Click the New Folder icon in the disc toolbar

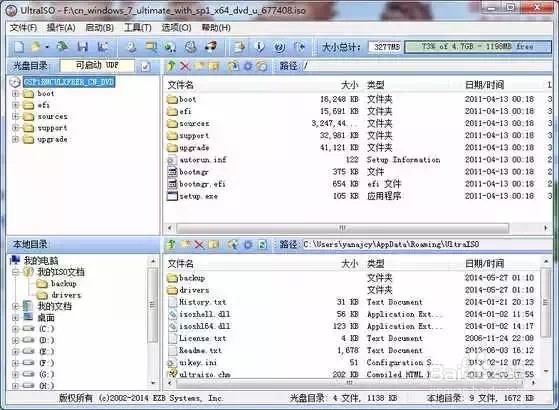point(199,66)
